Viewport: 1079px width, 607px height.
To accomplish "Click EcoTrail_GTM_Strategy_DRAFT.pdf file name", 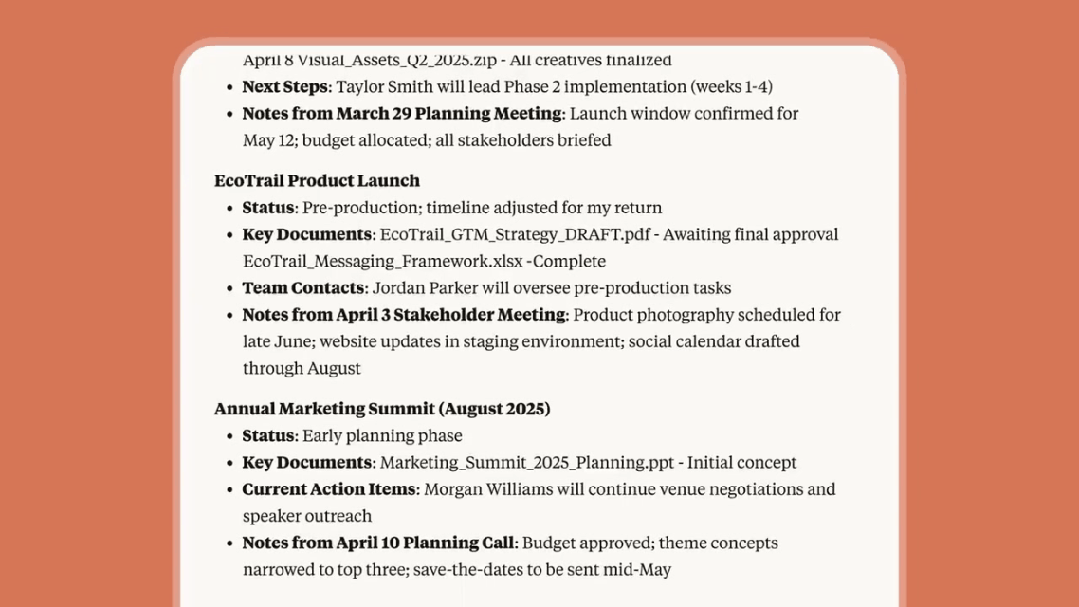I will (515, 235).
